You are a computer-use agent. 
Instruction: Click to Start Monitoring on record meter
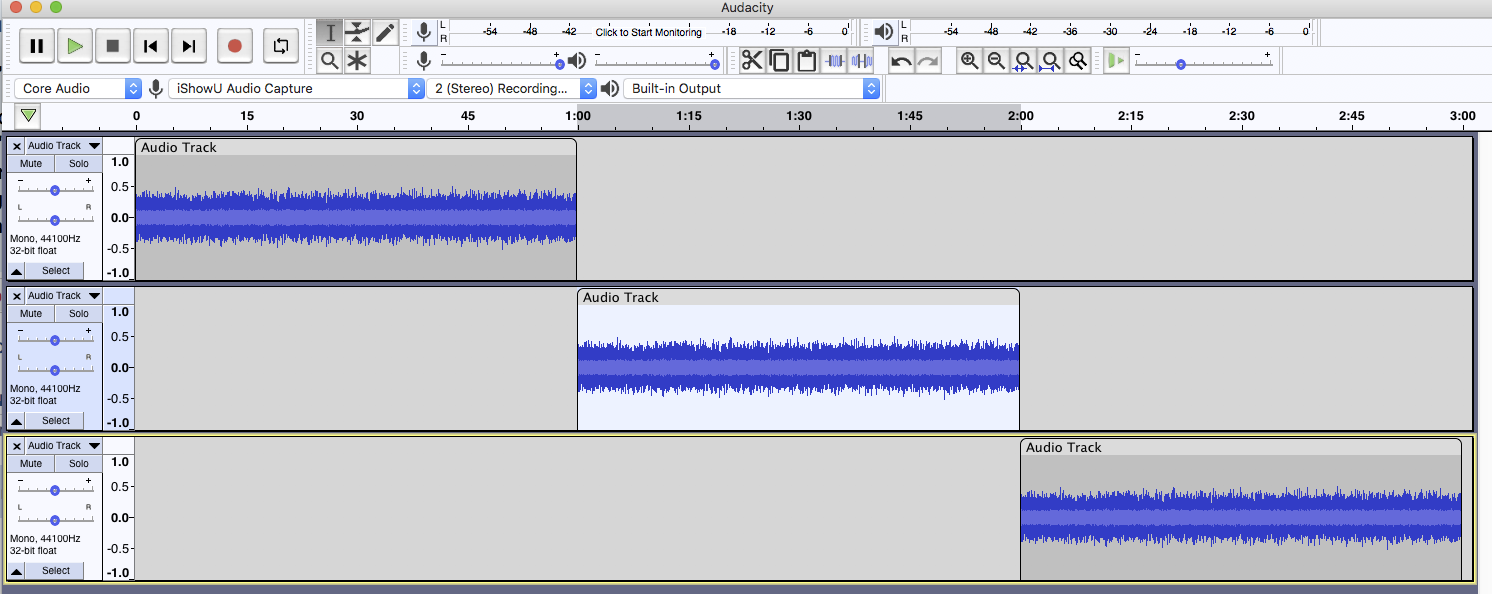point(649,33)
